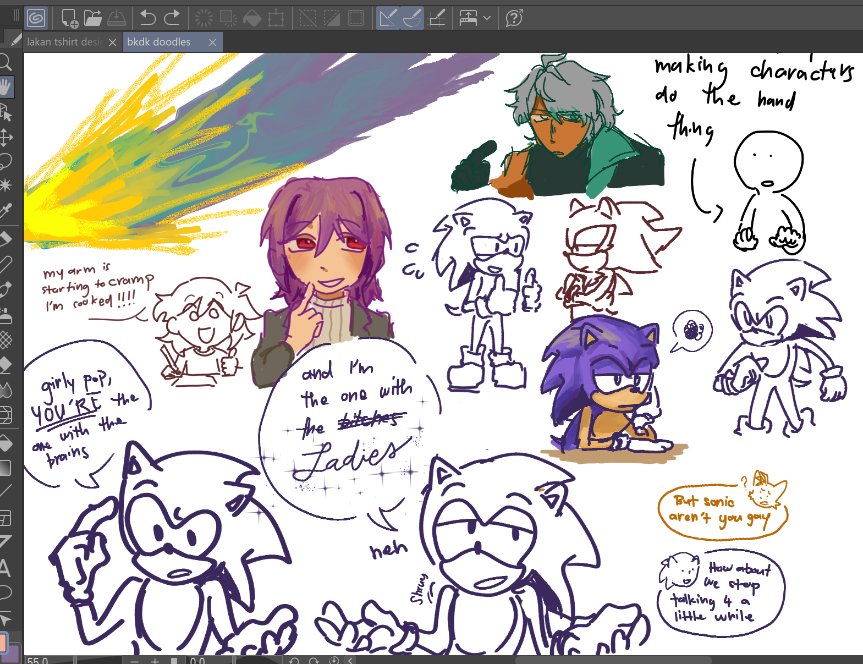Open an existing file
This screenshot has width=863, height=664.
[x=93, y=18]
